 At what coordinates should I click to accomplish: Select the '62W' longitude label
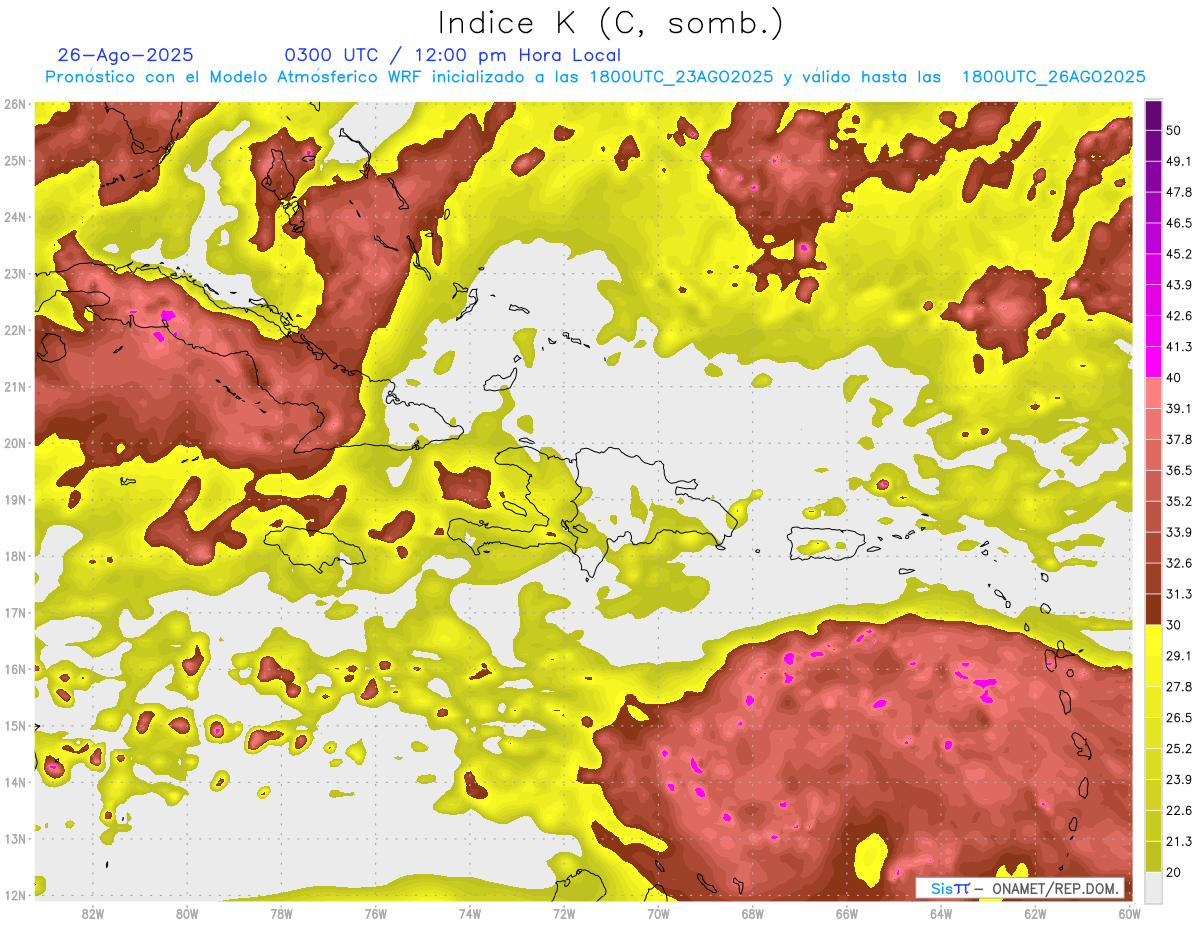pyautogui.click(x=1035, y=914)
